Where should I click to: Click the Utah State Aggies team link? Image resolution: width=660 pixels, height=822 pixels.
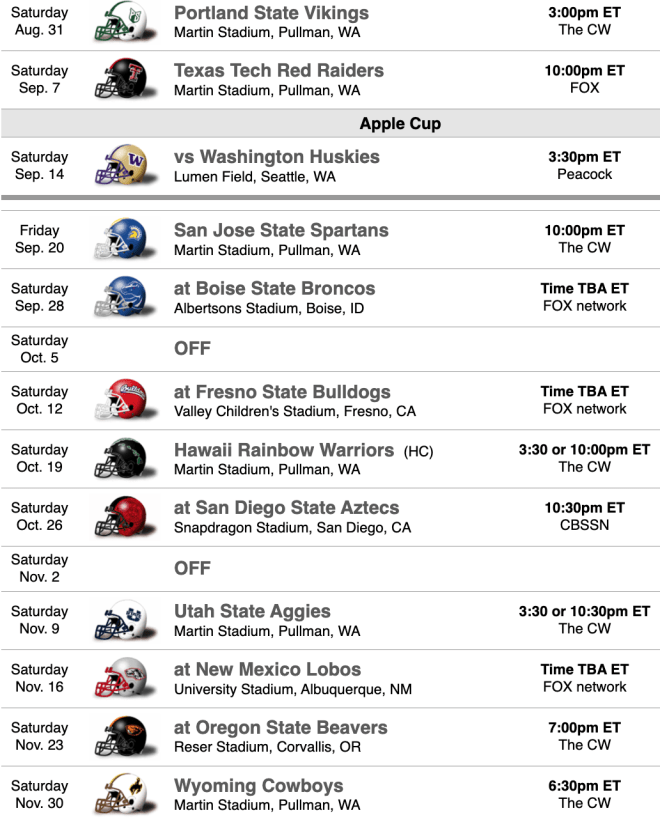[252, 611]
